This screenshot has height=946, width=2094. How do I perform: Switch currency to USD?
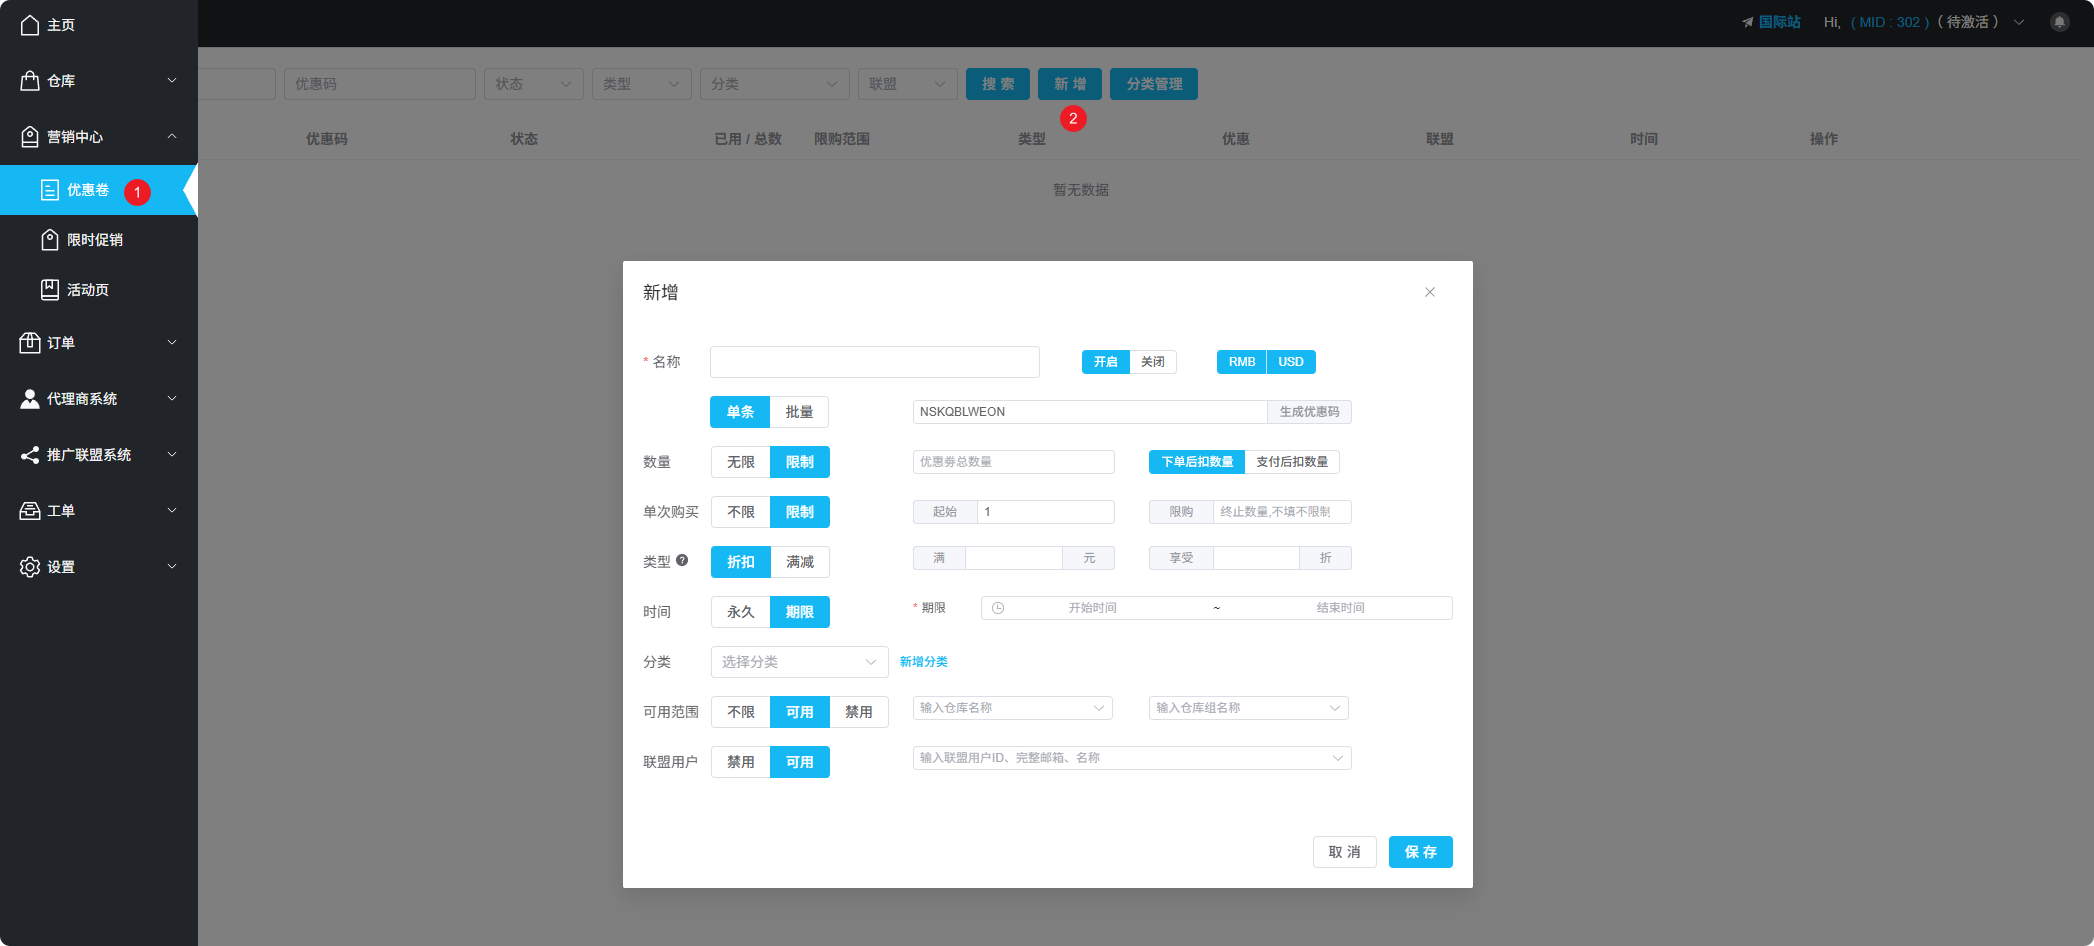coord(1291,361)
